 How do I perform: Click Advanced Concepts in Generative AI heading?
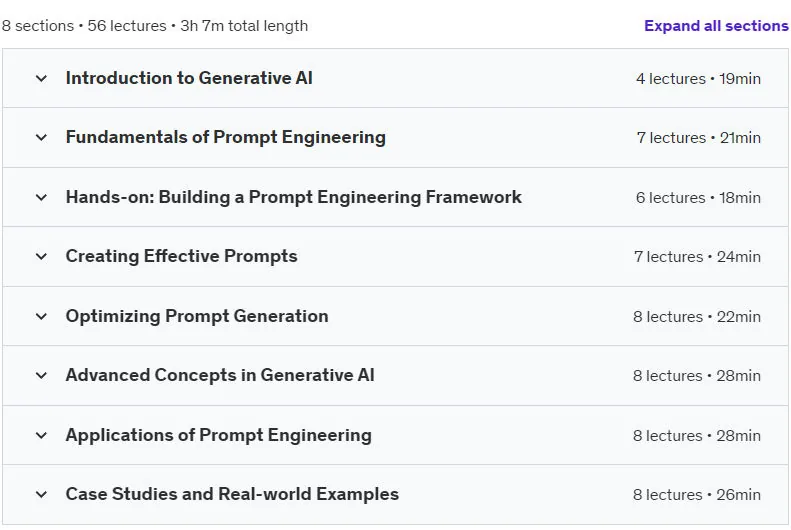(x=220, y=375)
